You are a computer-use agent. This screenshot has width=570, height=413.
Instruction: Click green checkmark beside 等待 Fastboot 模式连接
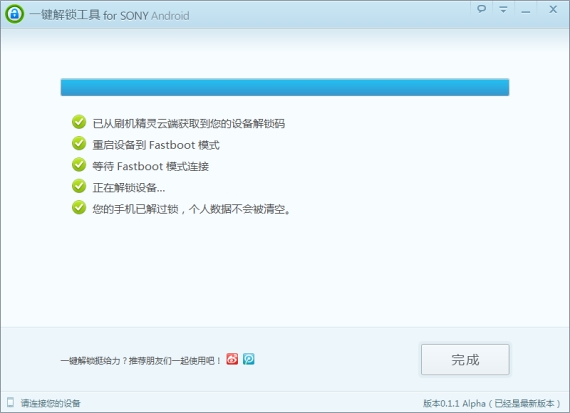pyautogui.click(x=79, y=164)
